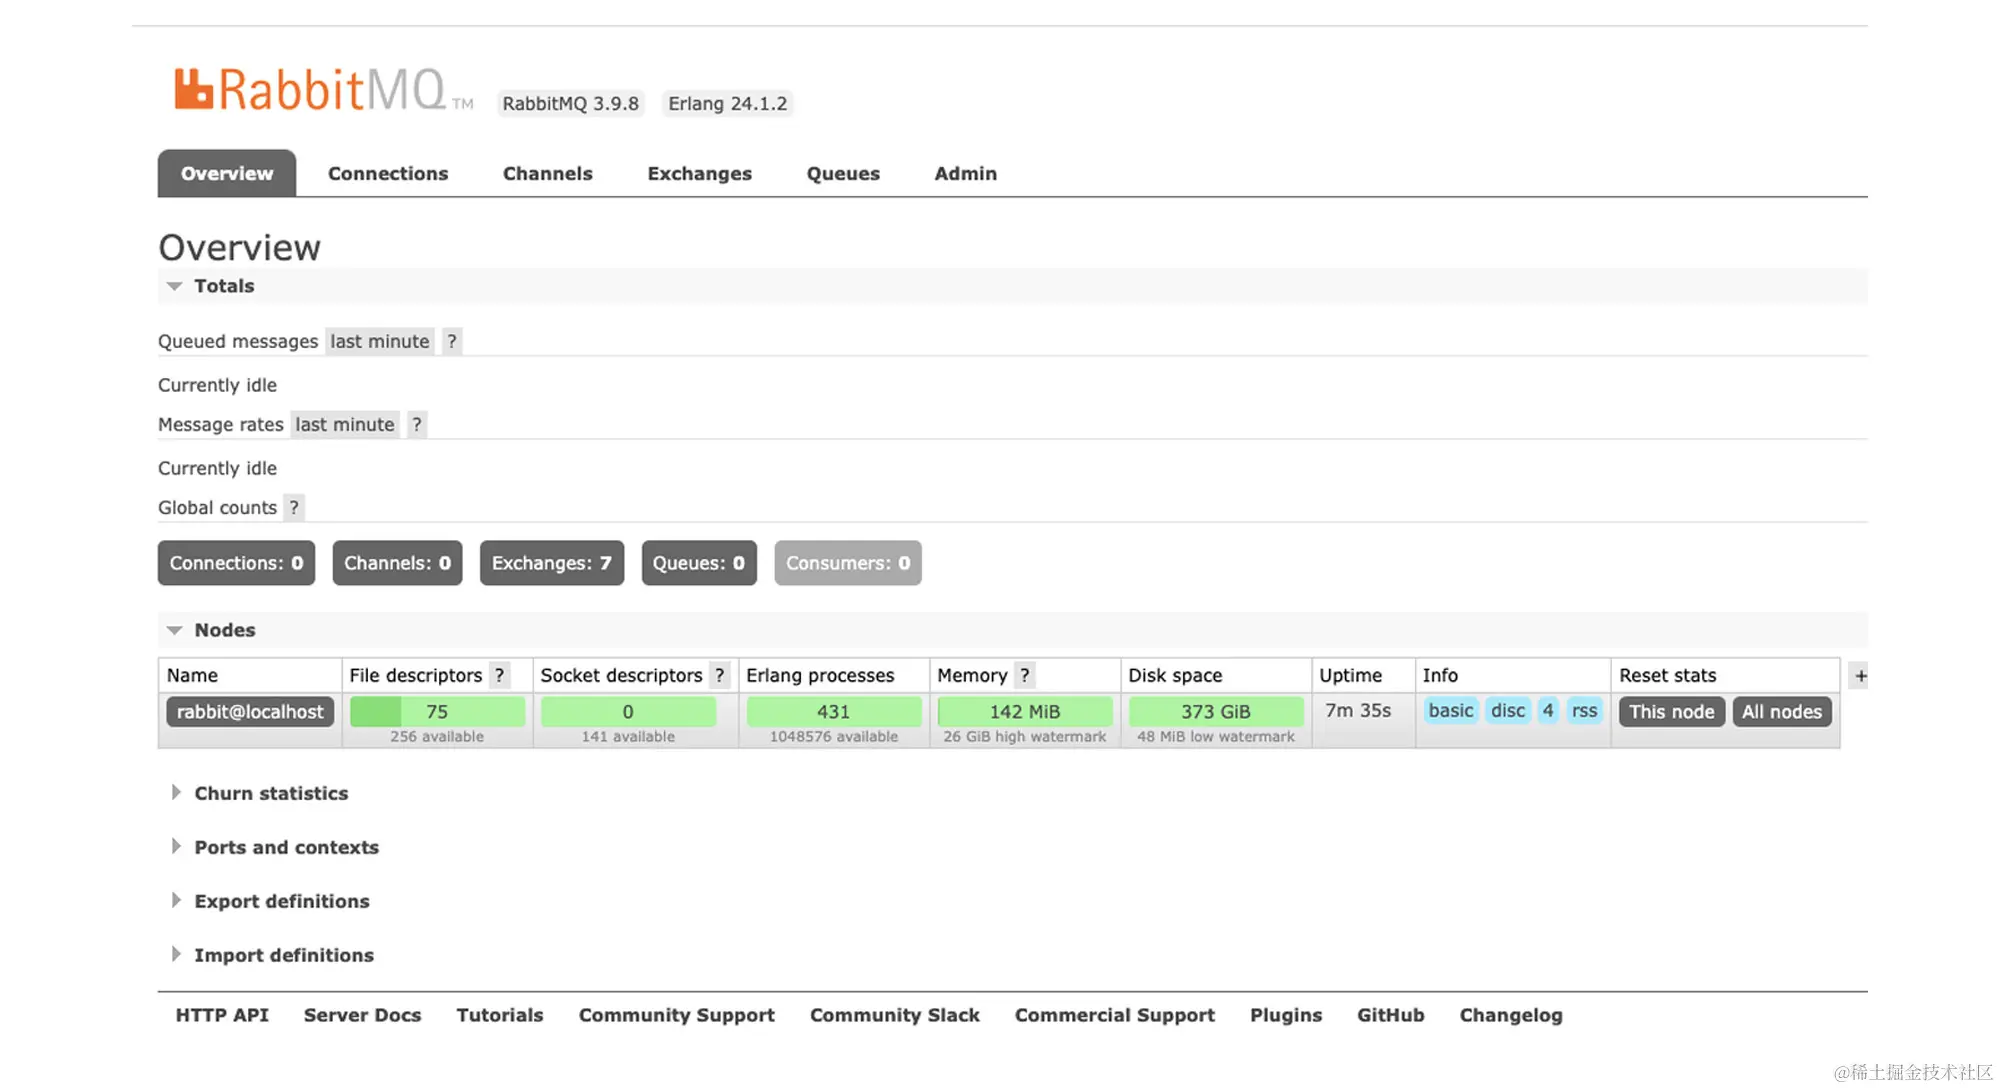This screenshot has width=2000, height=1089.
Task: Expand Export definitions section
Action: 281,901
